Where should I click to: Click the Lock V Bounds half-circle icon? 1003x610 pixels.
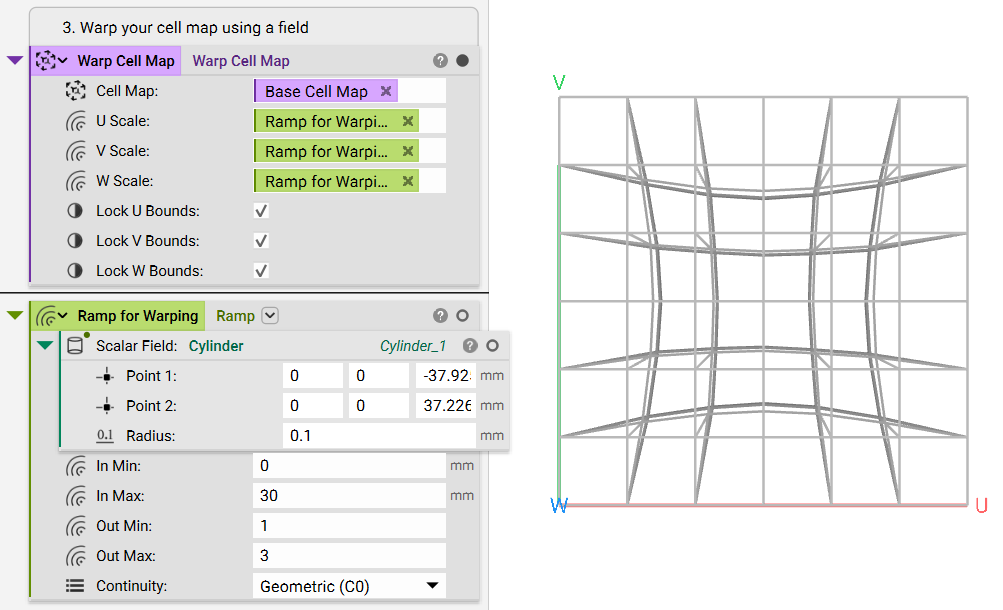tap(75, 240)
